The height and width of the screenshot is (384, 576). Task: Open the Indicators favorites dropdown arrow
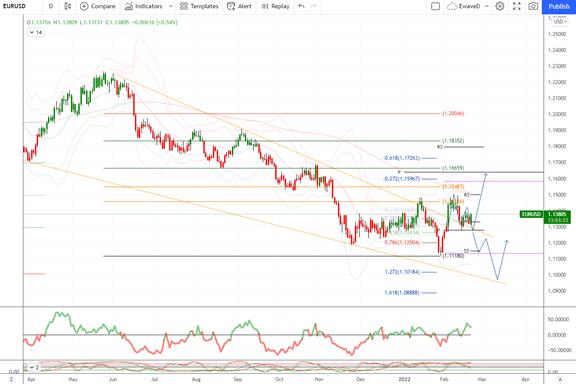171,6
